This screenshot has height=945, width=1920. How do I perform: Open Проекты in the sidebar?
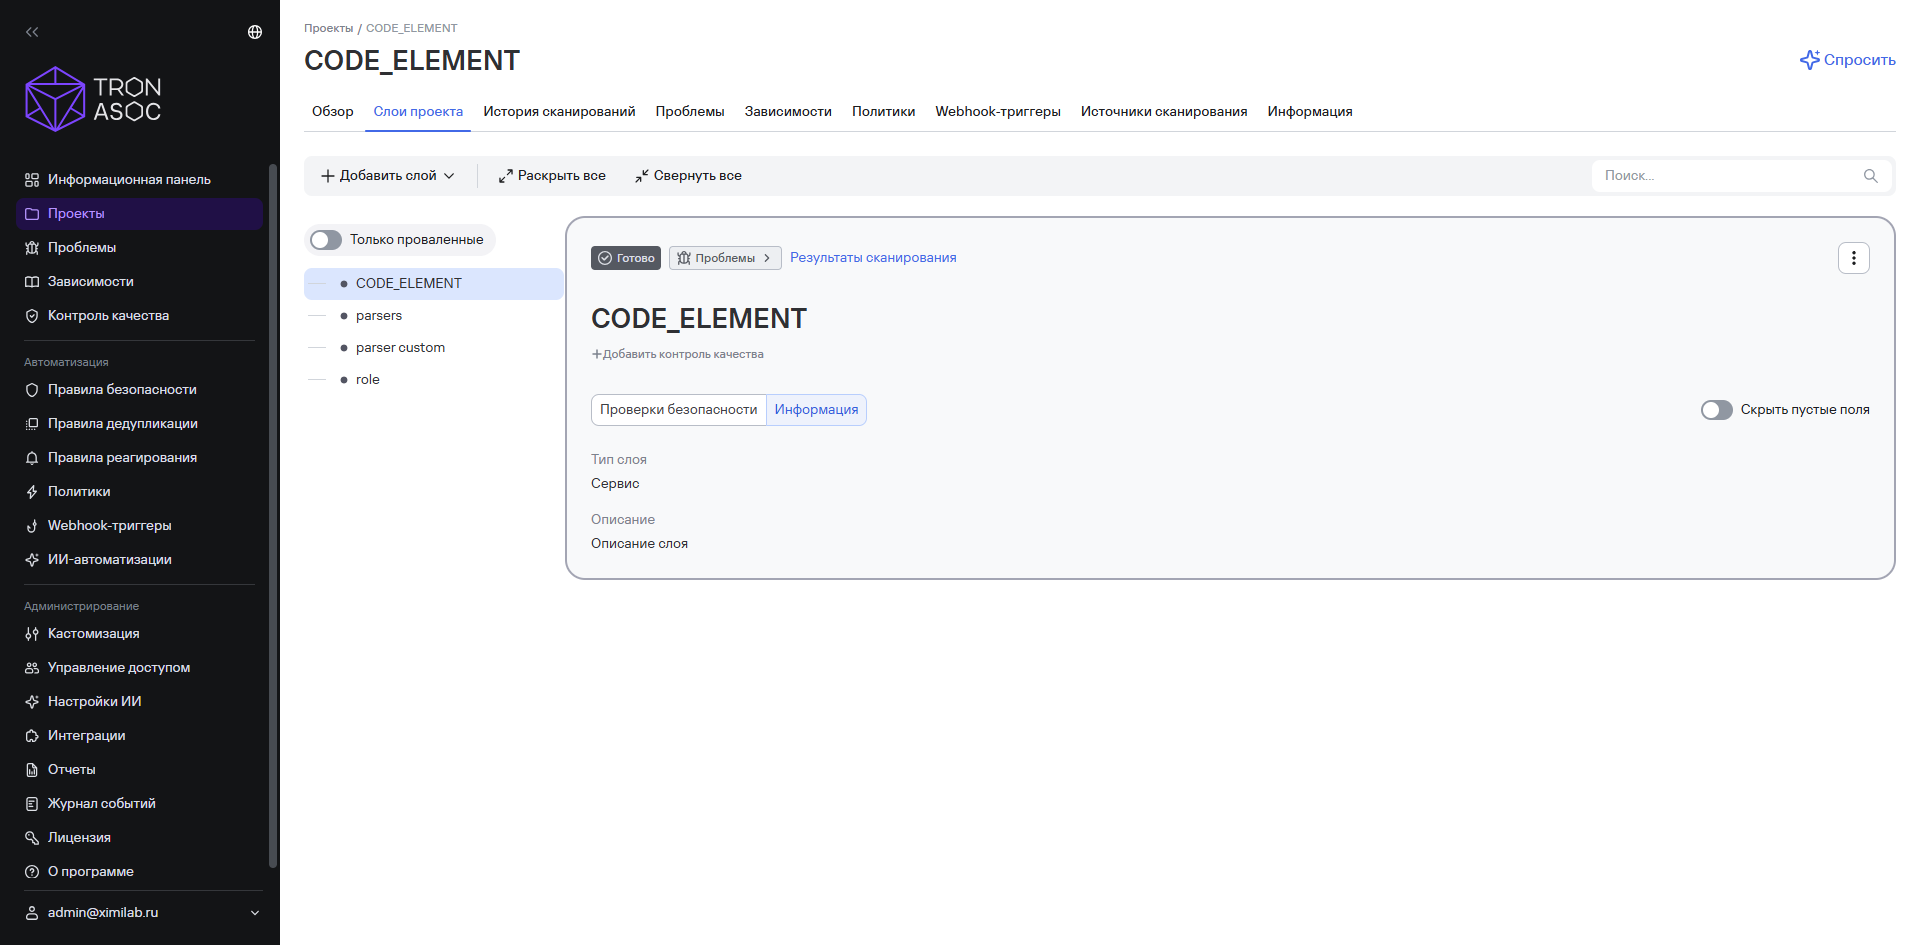point(139,214)
